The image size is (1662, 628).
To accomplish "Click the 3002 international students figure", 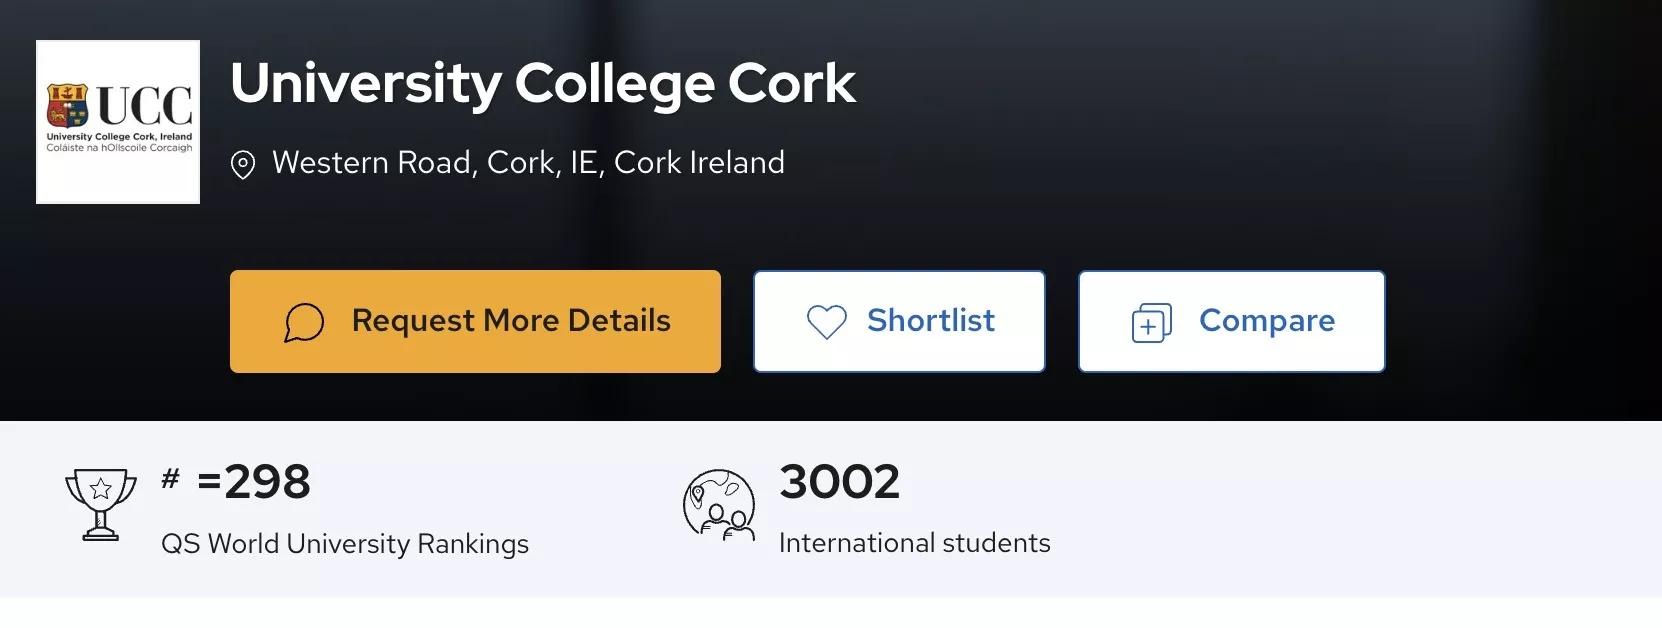I will tap(839, 482).
